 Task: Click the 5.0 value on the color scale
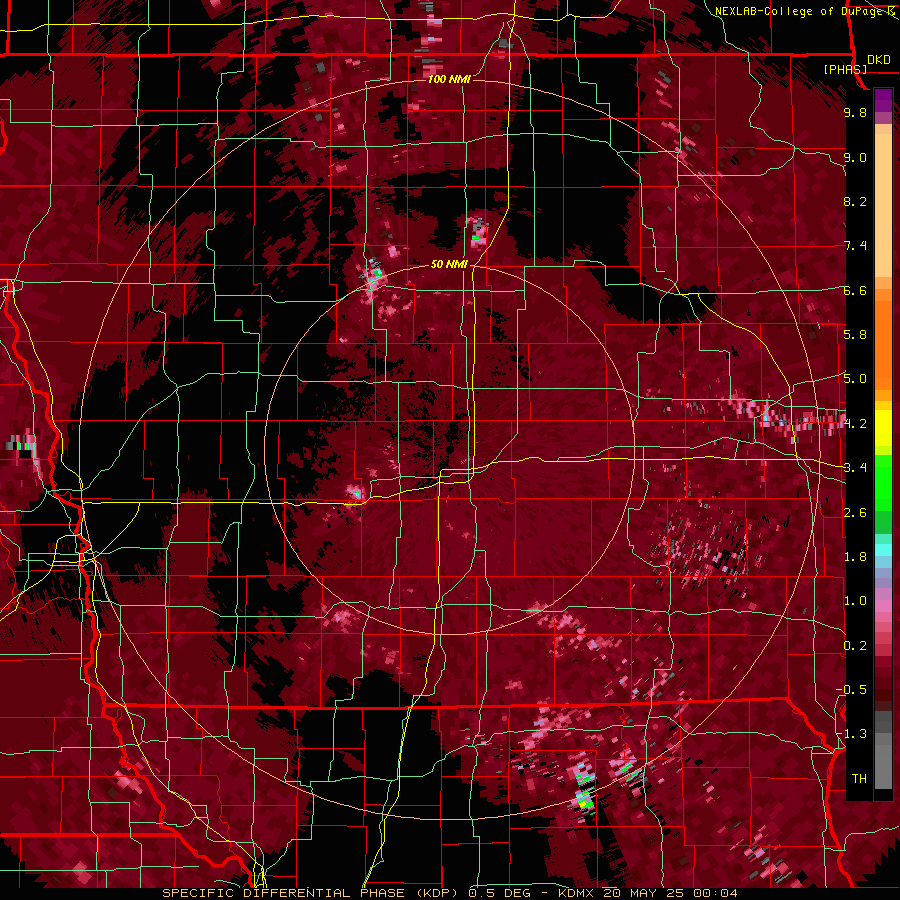pos(855,379)
